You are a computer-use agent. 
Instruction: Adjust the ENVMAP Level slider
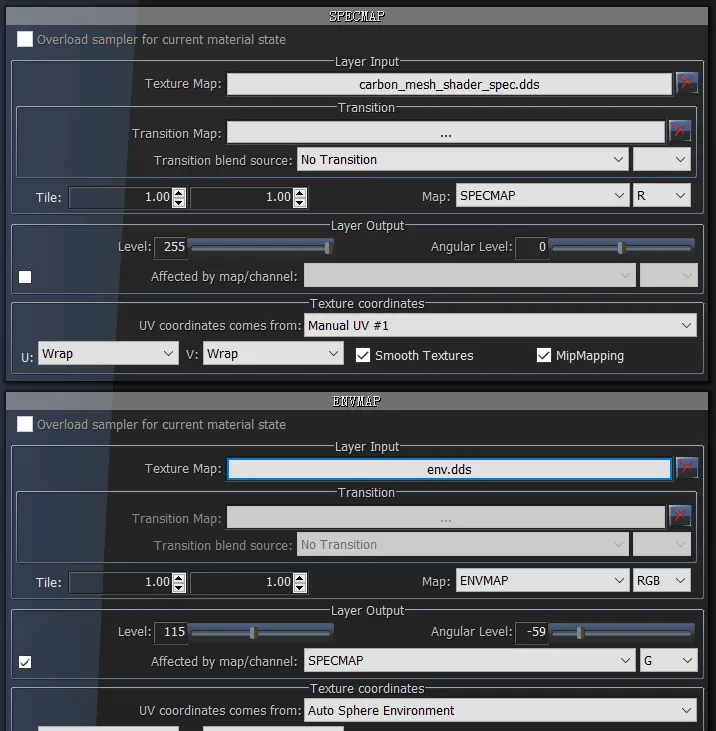[254, 632]
